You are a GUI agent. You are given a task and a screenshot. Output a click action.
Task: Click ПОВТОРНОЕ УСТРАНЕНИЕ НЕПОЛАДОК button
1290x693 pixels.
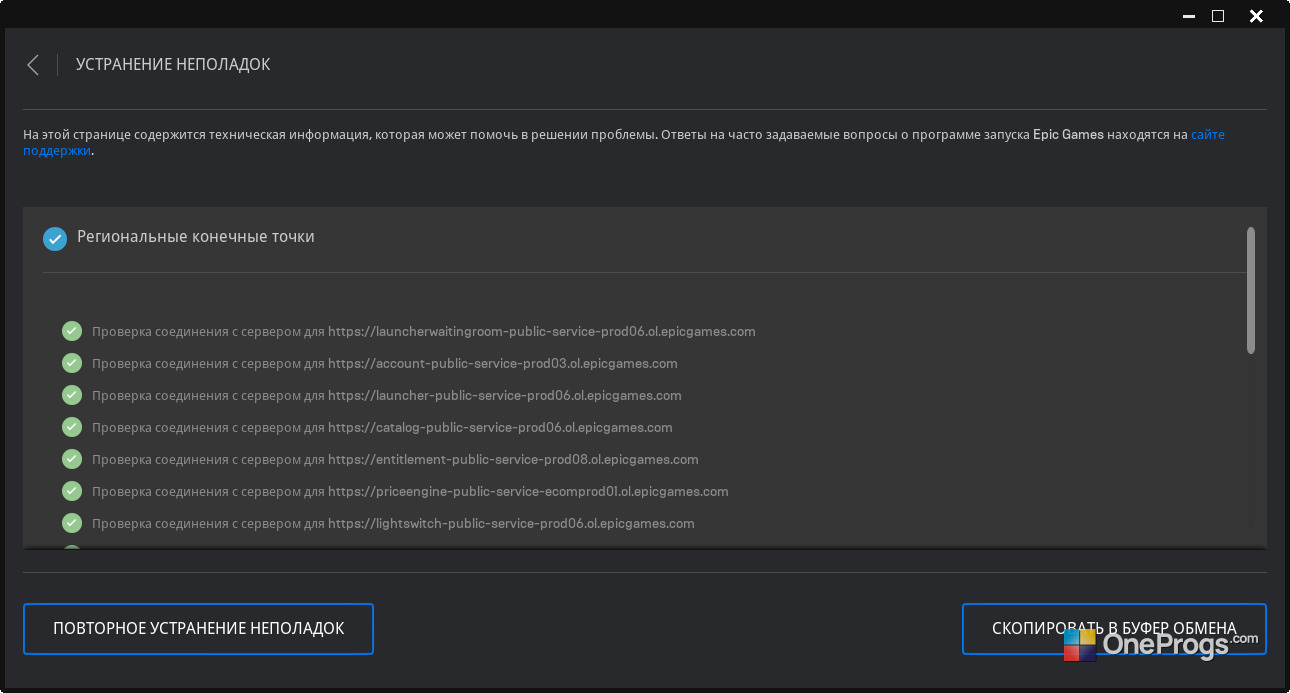(198, 629)
